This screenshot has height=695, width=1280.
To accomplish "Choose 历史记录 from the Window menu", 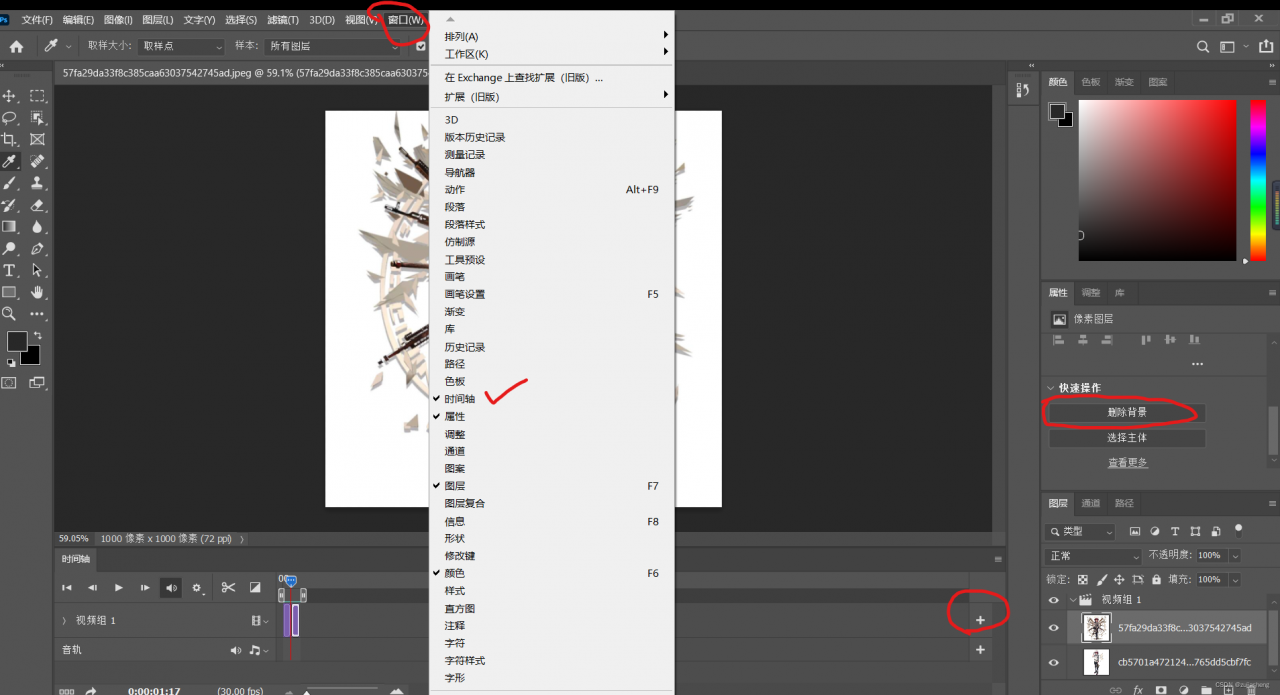I will [x=552, y=347].
